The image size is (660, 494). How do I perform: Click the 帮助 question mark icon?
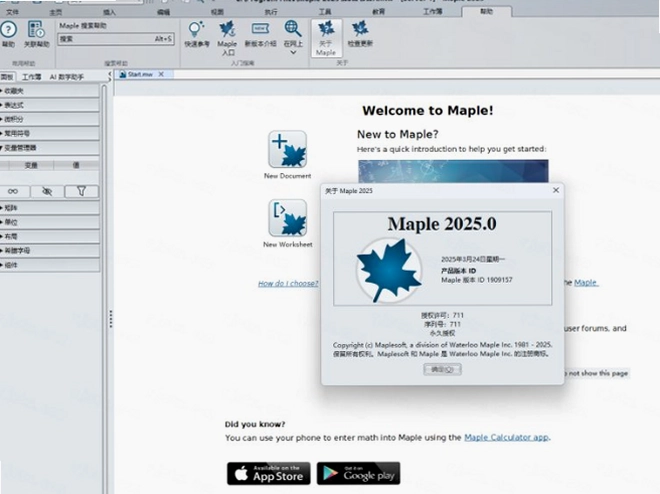pyautogui.click(x=8, y=30)
